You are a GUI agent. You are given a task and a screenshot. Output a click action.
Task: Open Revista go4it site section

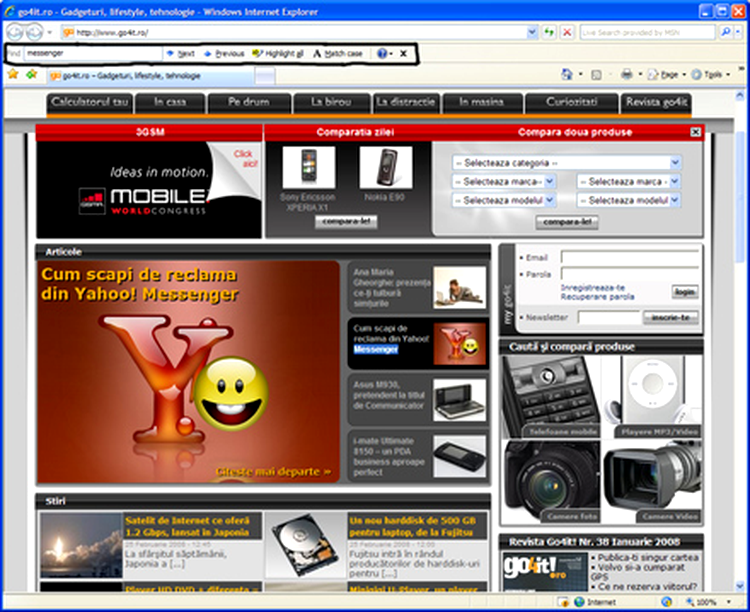[x=656, y=102]
